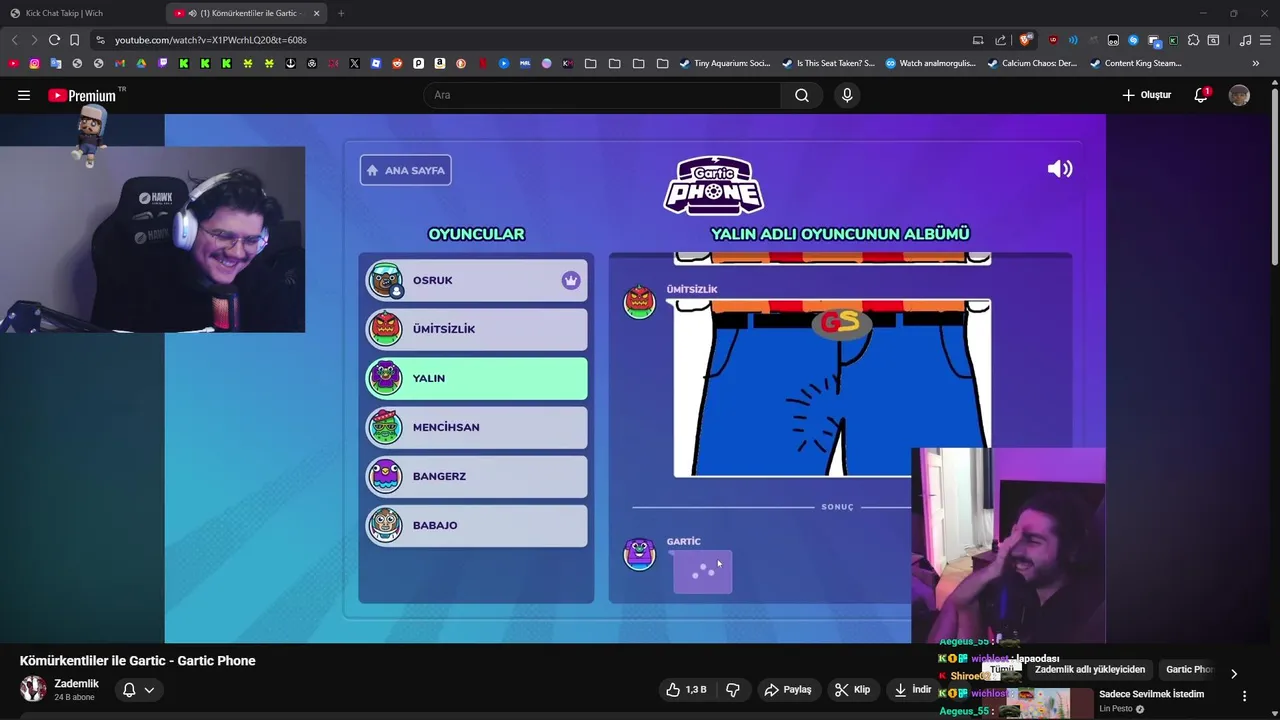Viewport: 1280px width, 720px height.
Task: Select player BANGERZ in the list
Action: pos(476,476)
